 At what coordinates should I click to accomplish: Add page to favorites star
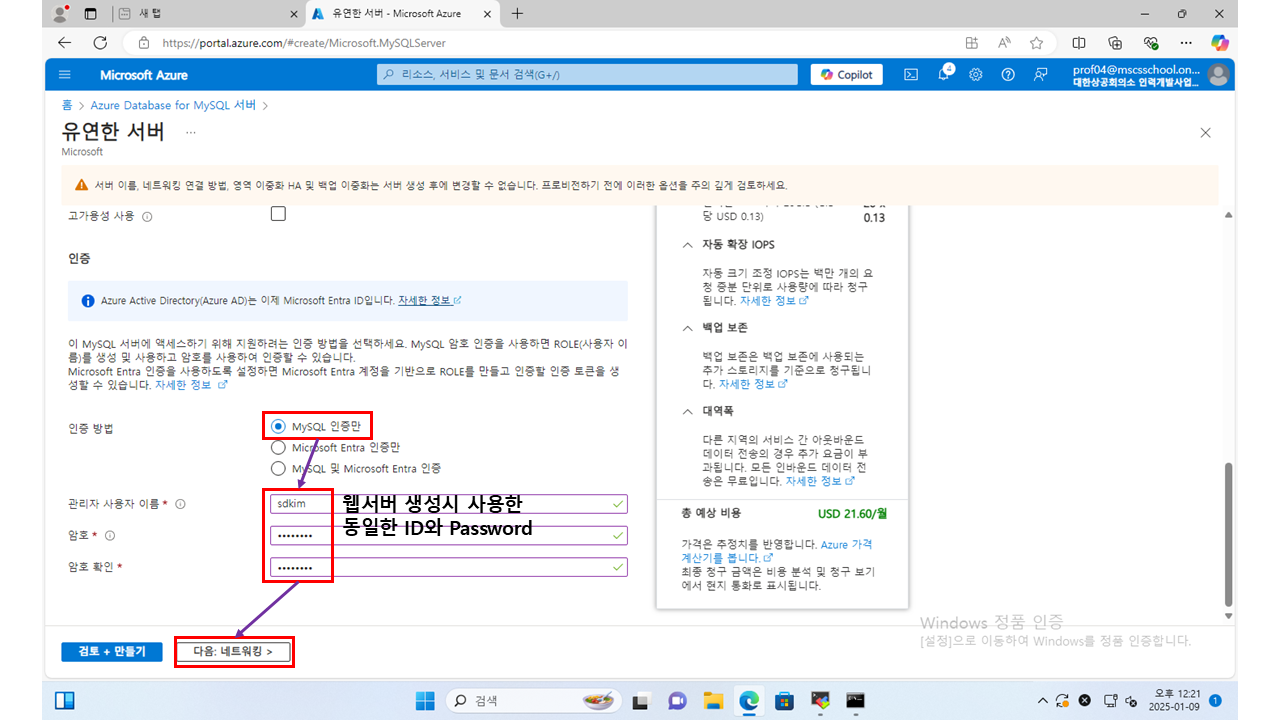1037,43
